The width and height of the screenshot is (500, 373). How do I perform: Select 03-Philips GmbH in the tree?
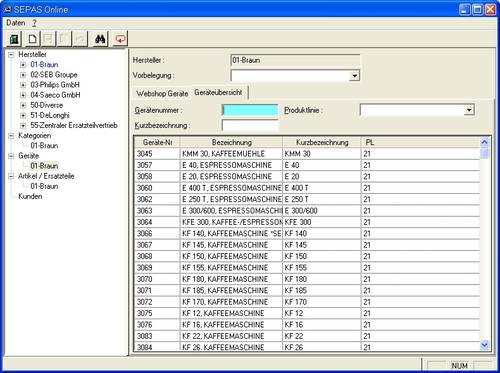click(55, 85)
